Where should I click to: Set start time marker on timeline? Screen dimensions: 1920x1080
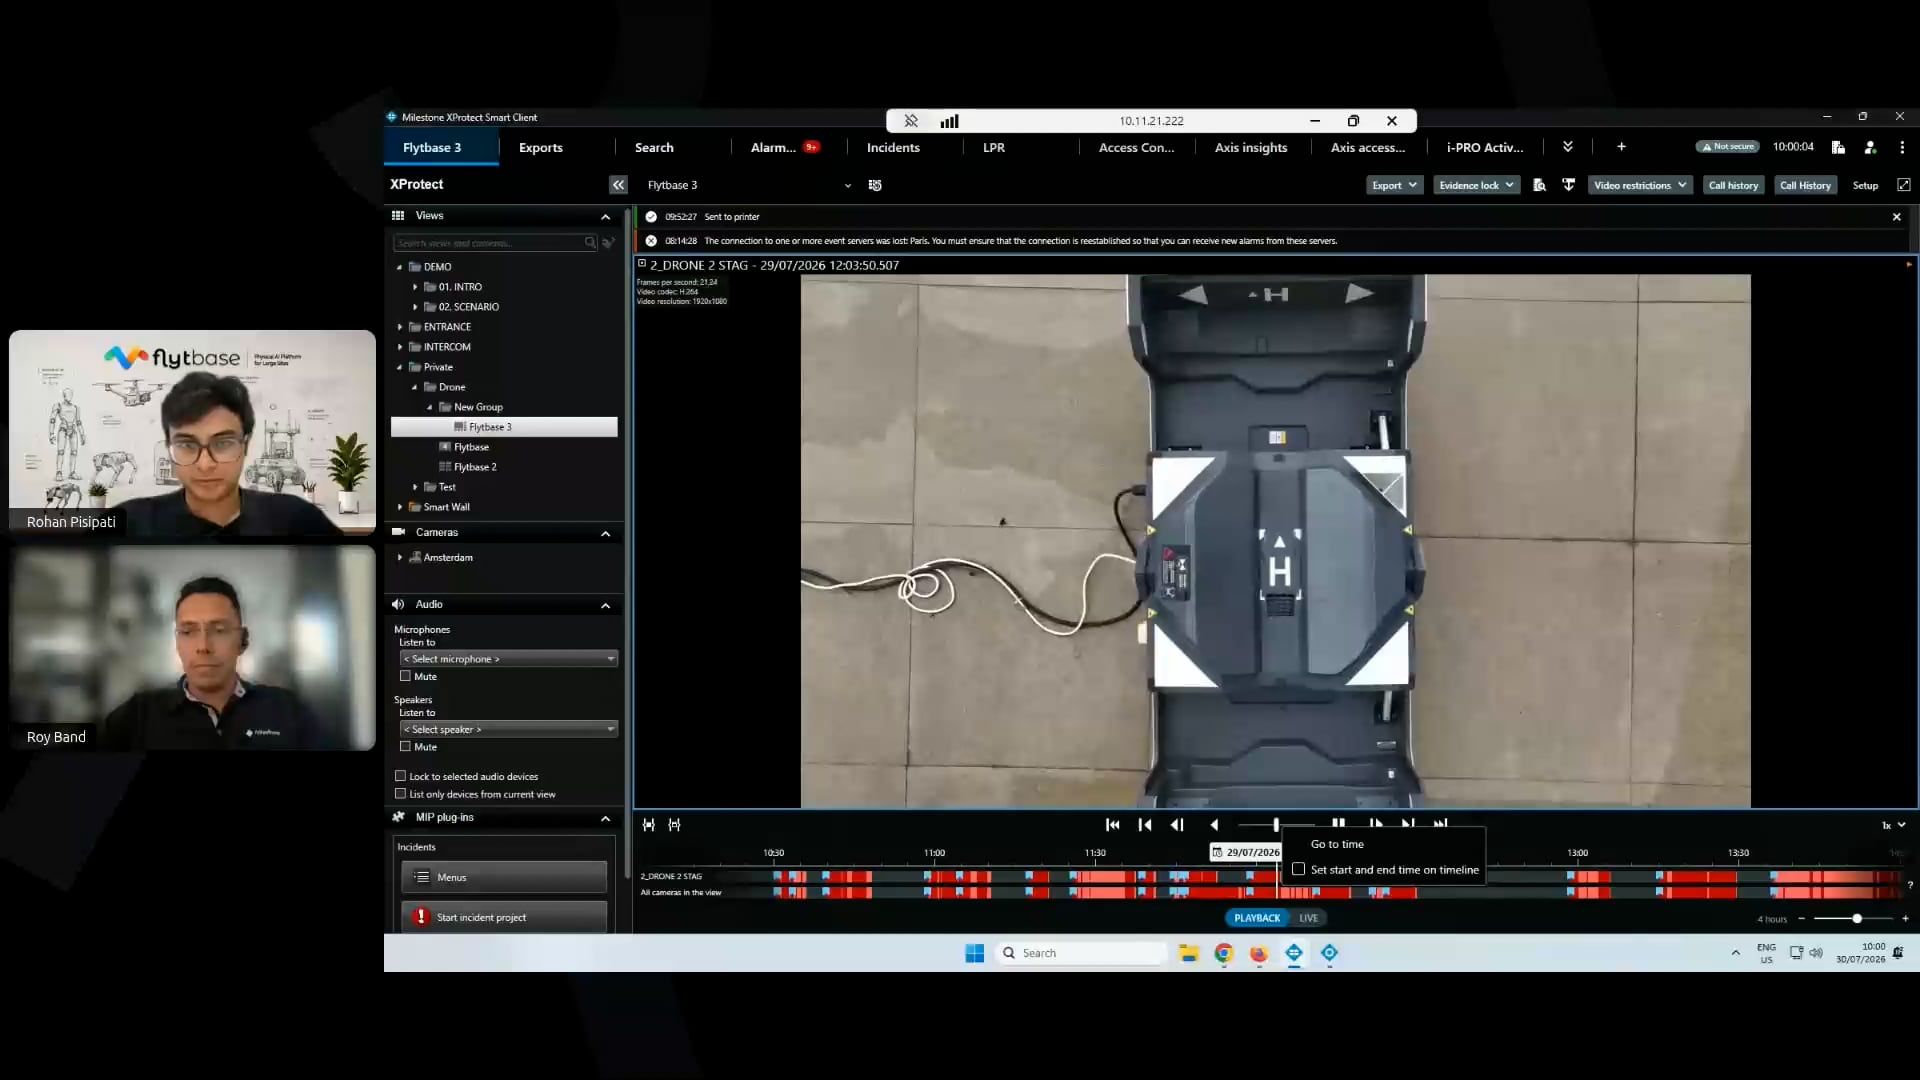(649, 824)
